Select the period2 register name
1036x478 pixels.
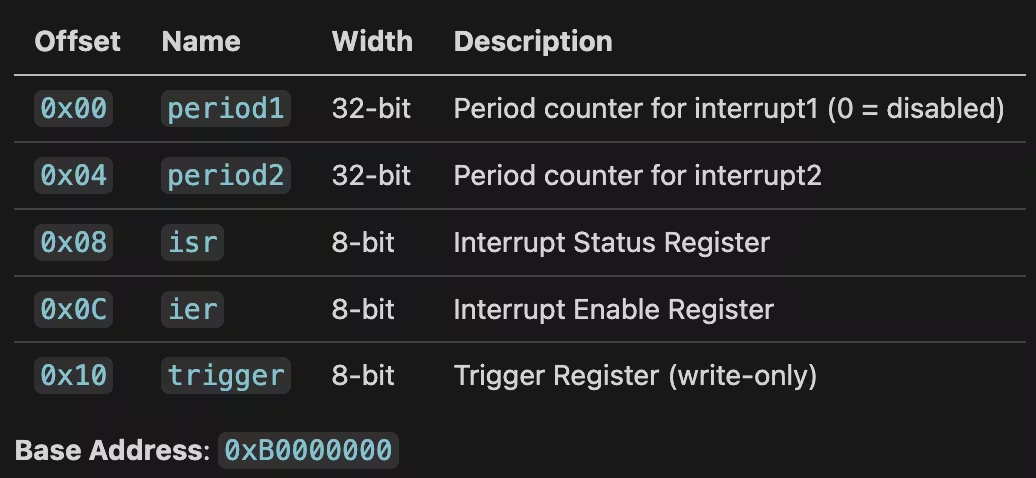pyautogui.click(x=226, y=175)
